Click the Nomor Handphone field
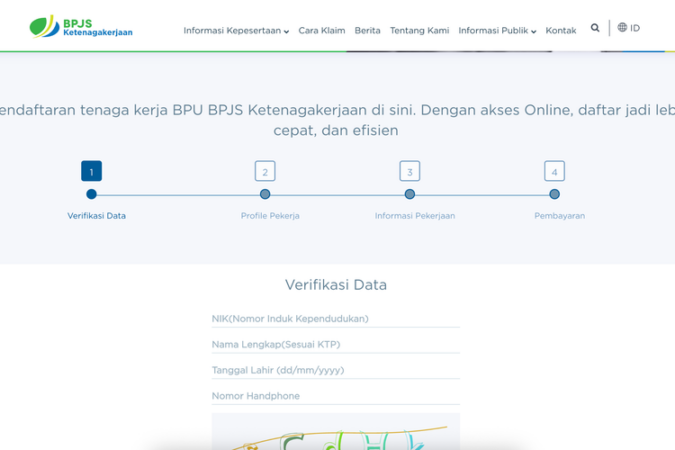675x450 pixels. pos(335,396)
